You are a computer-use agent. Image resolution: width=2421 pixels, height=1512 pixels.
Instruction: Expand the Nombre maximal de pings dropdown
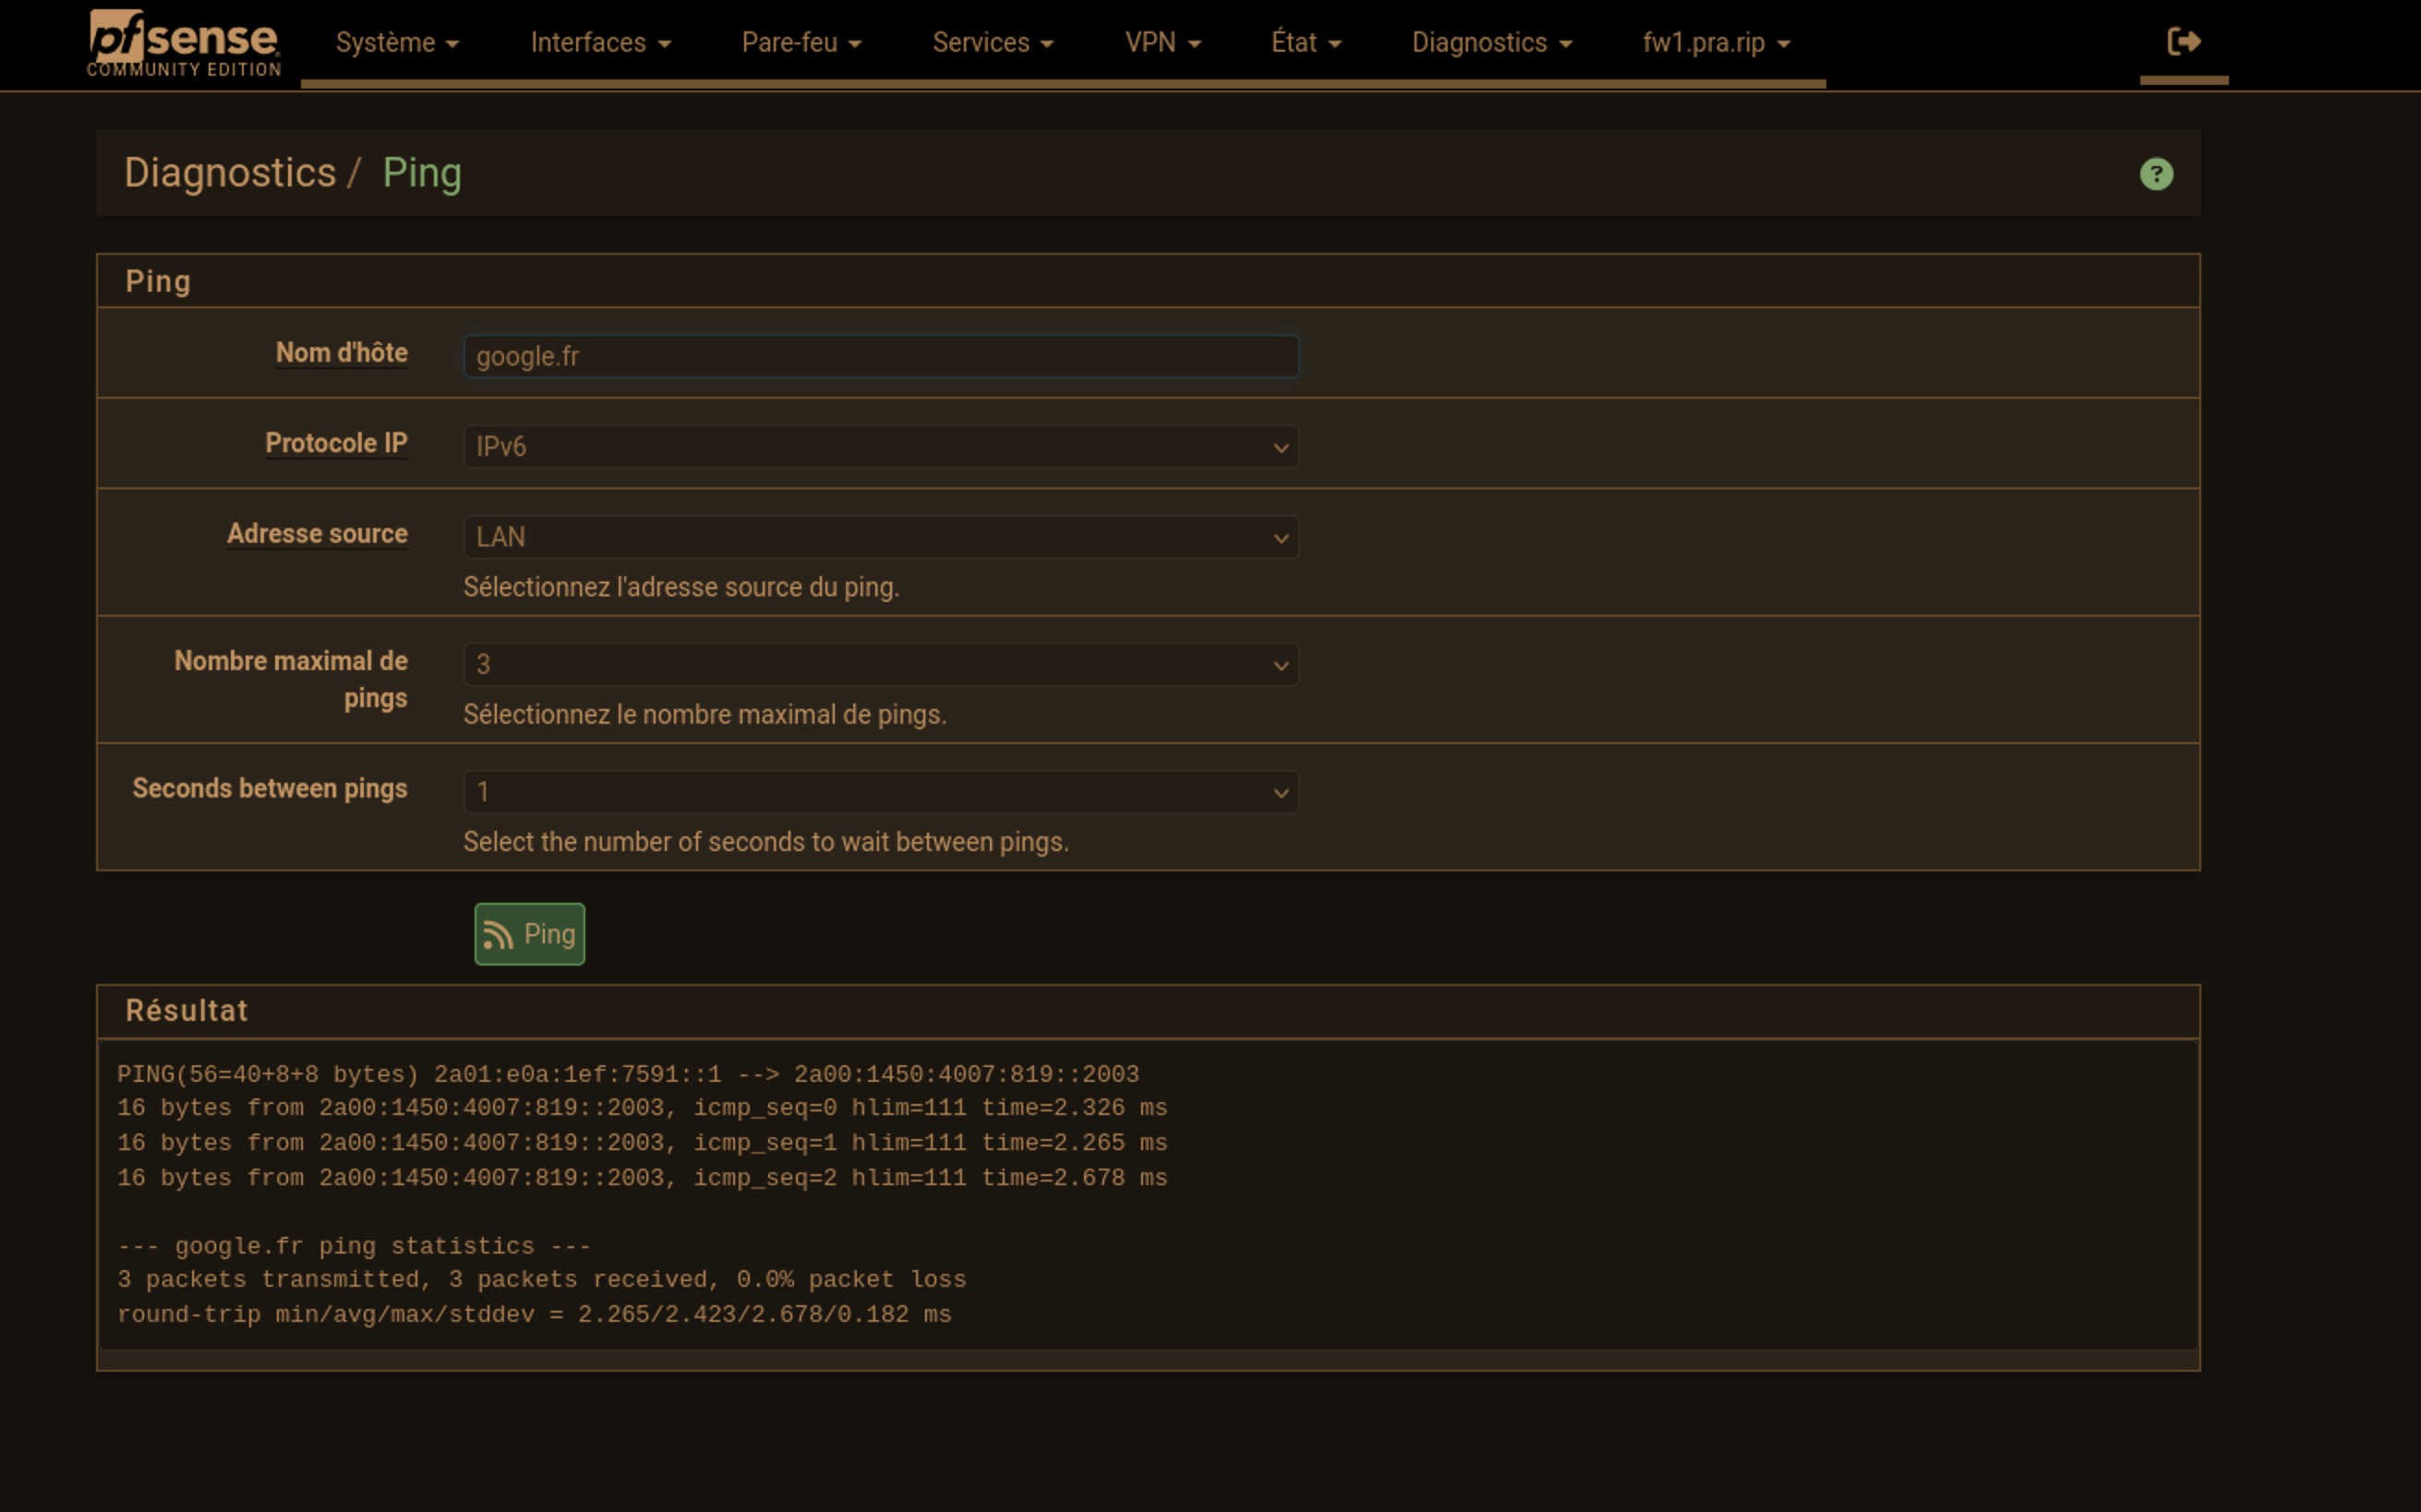tap(881, 665)
